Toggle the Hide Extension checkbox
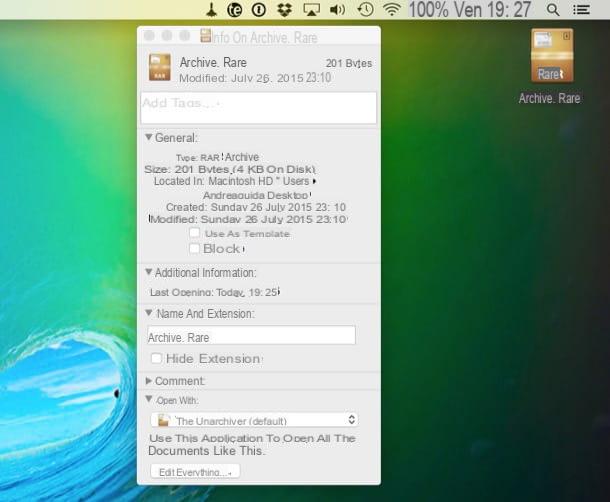The image size is (610, 502). (x=156, y=358)
